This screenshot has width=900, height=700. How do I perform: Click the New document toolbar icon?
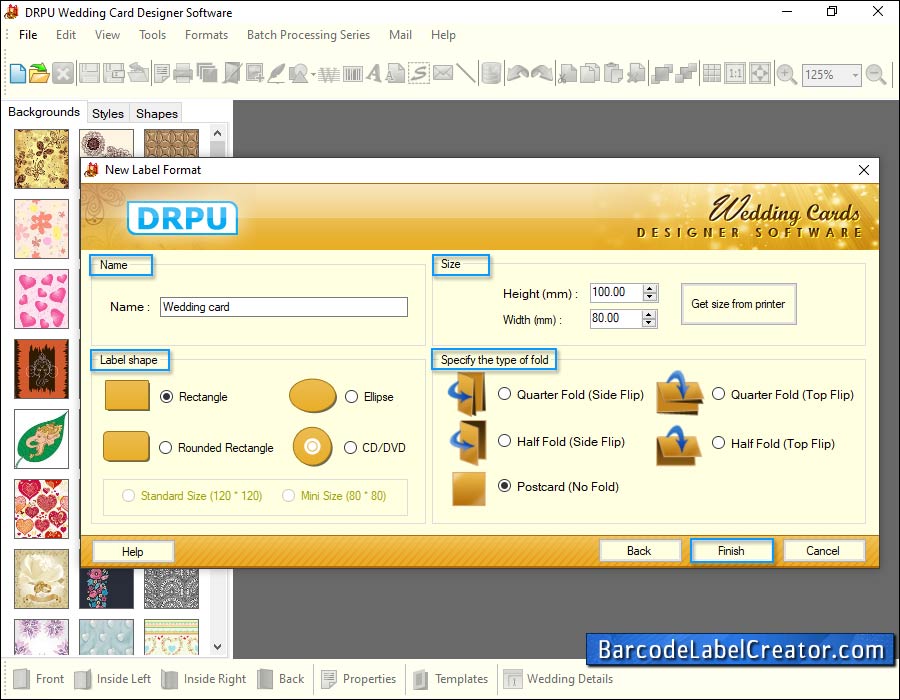tap(18, 73)
